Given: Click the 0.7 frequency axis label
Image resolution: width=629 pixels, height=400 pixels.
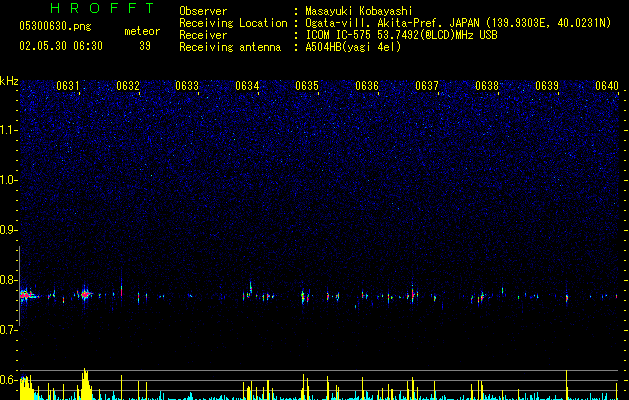Looking at the screenshot, I should pyautogui.click(x=9, y=330).
